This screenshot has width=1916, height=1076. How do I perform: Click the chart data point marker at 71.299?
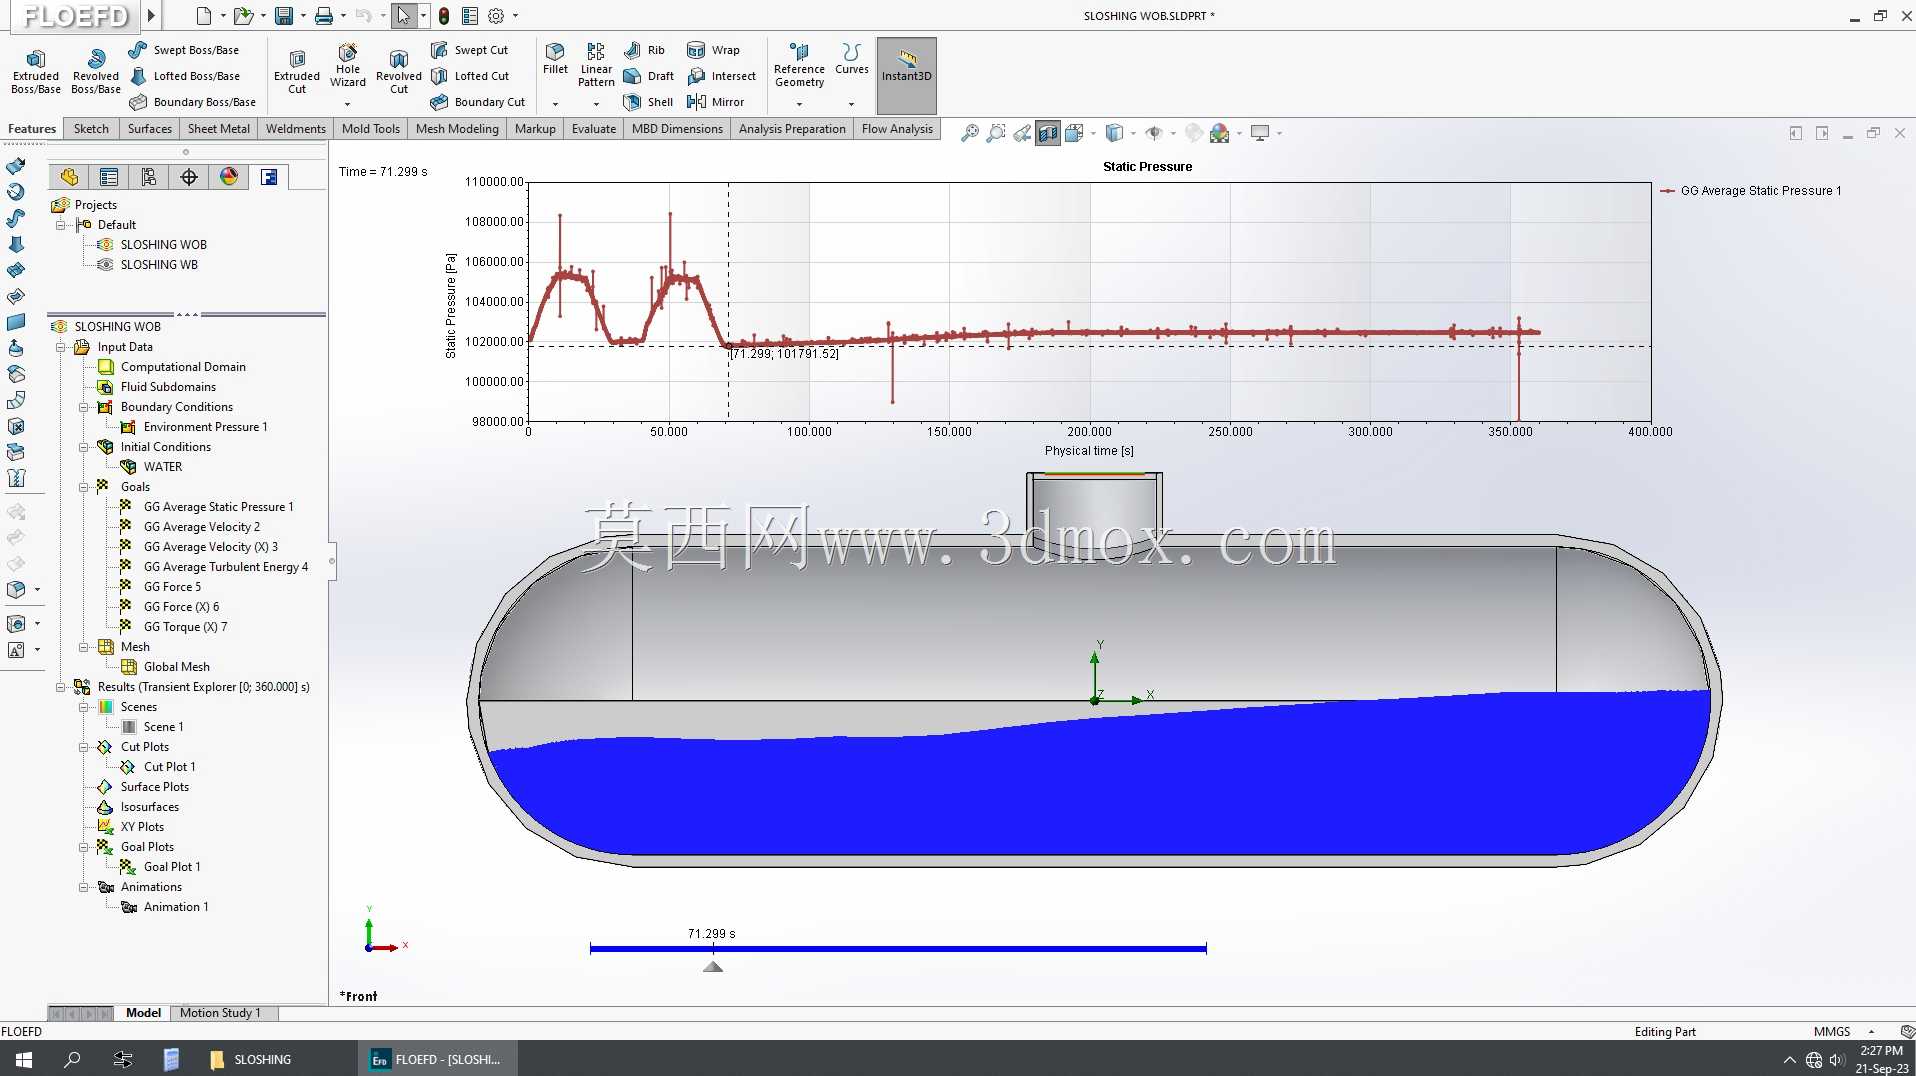click(728, 346)
